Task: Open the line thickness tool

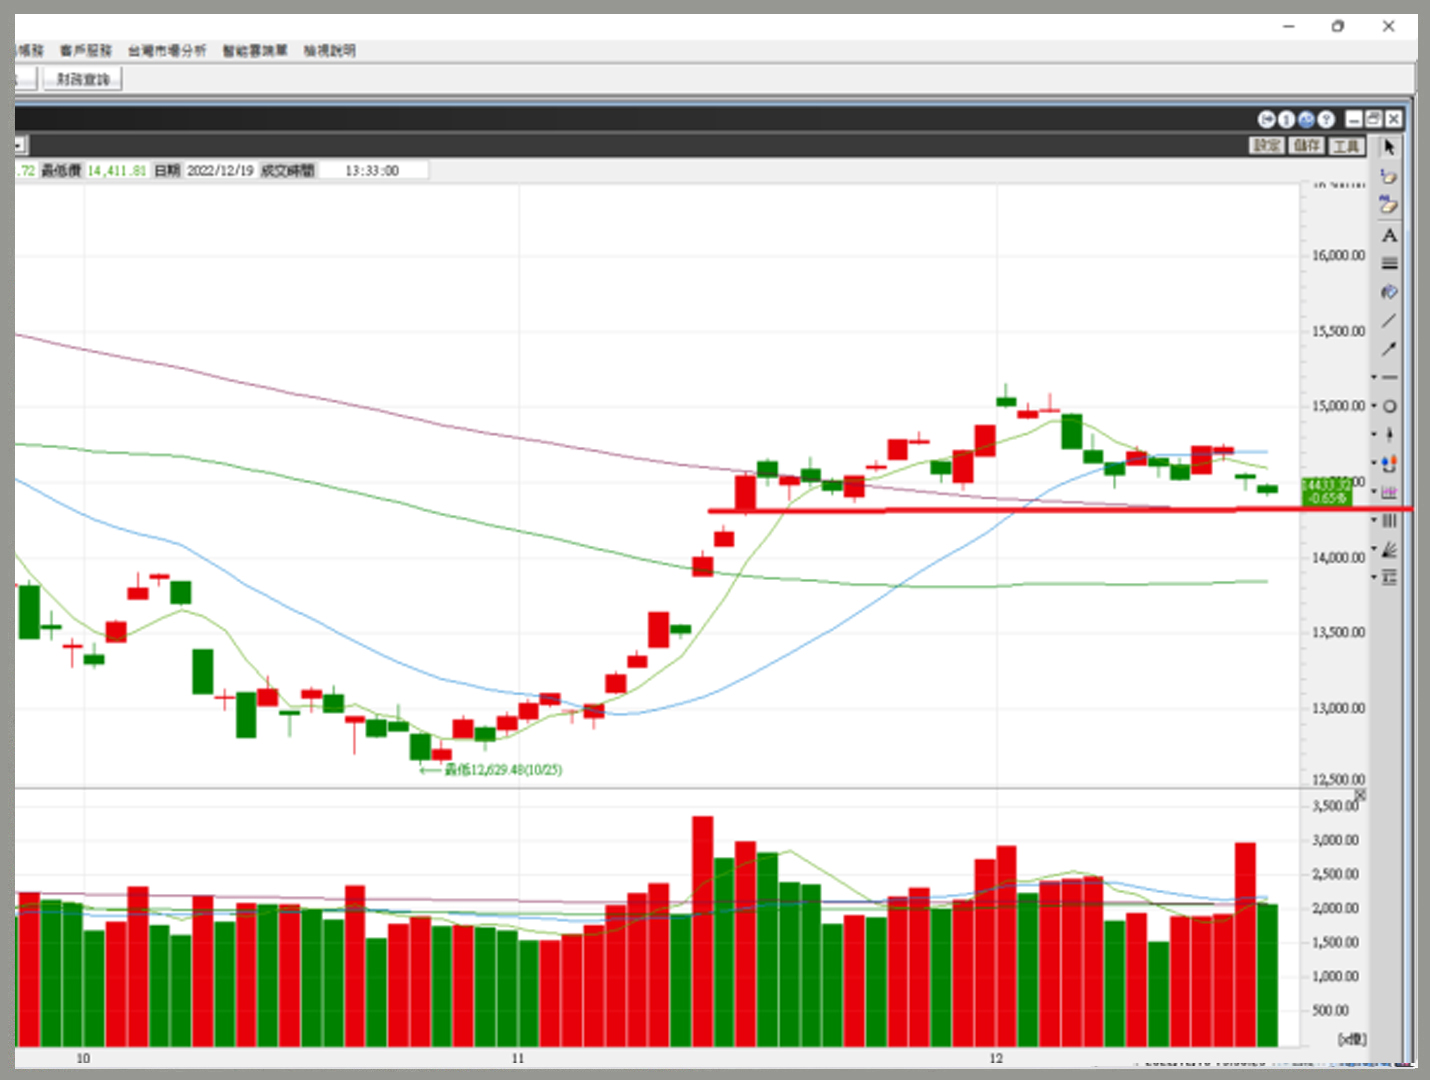Action: [x=1389, y=264]
